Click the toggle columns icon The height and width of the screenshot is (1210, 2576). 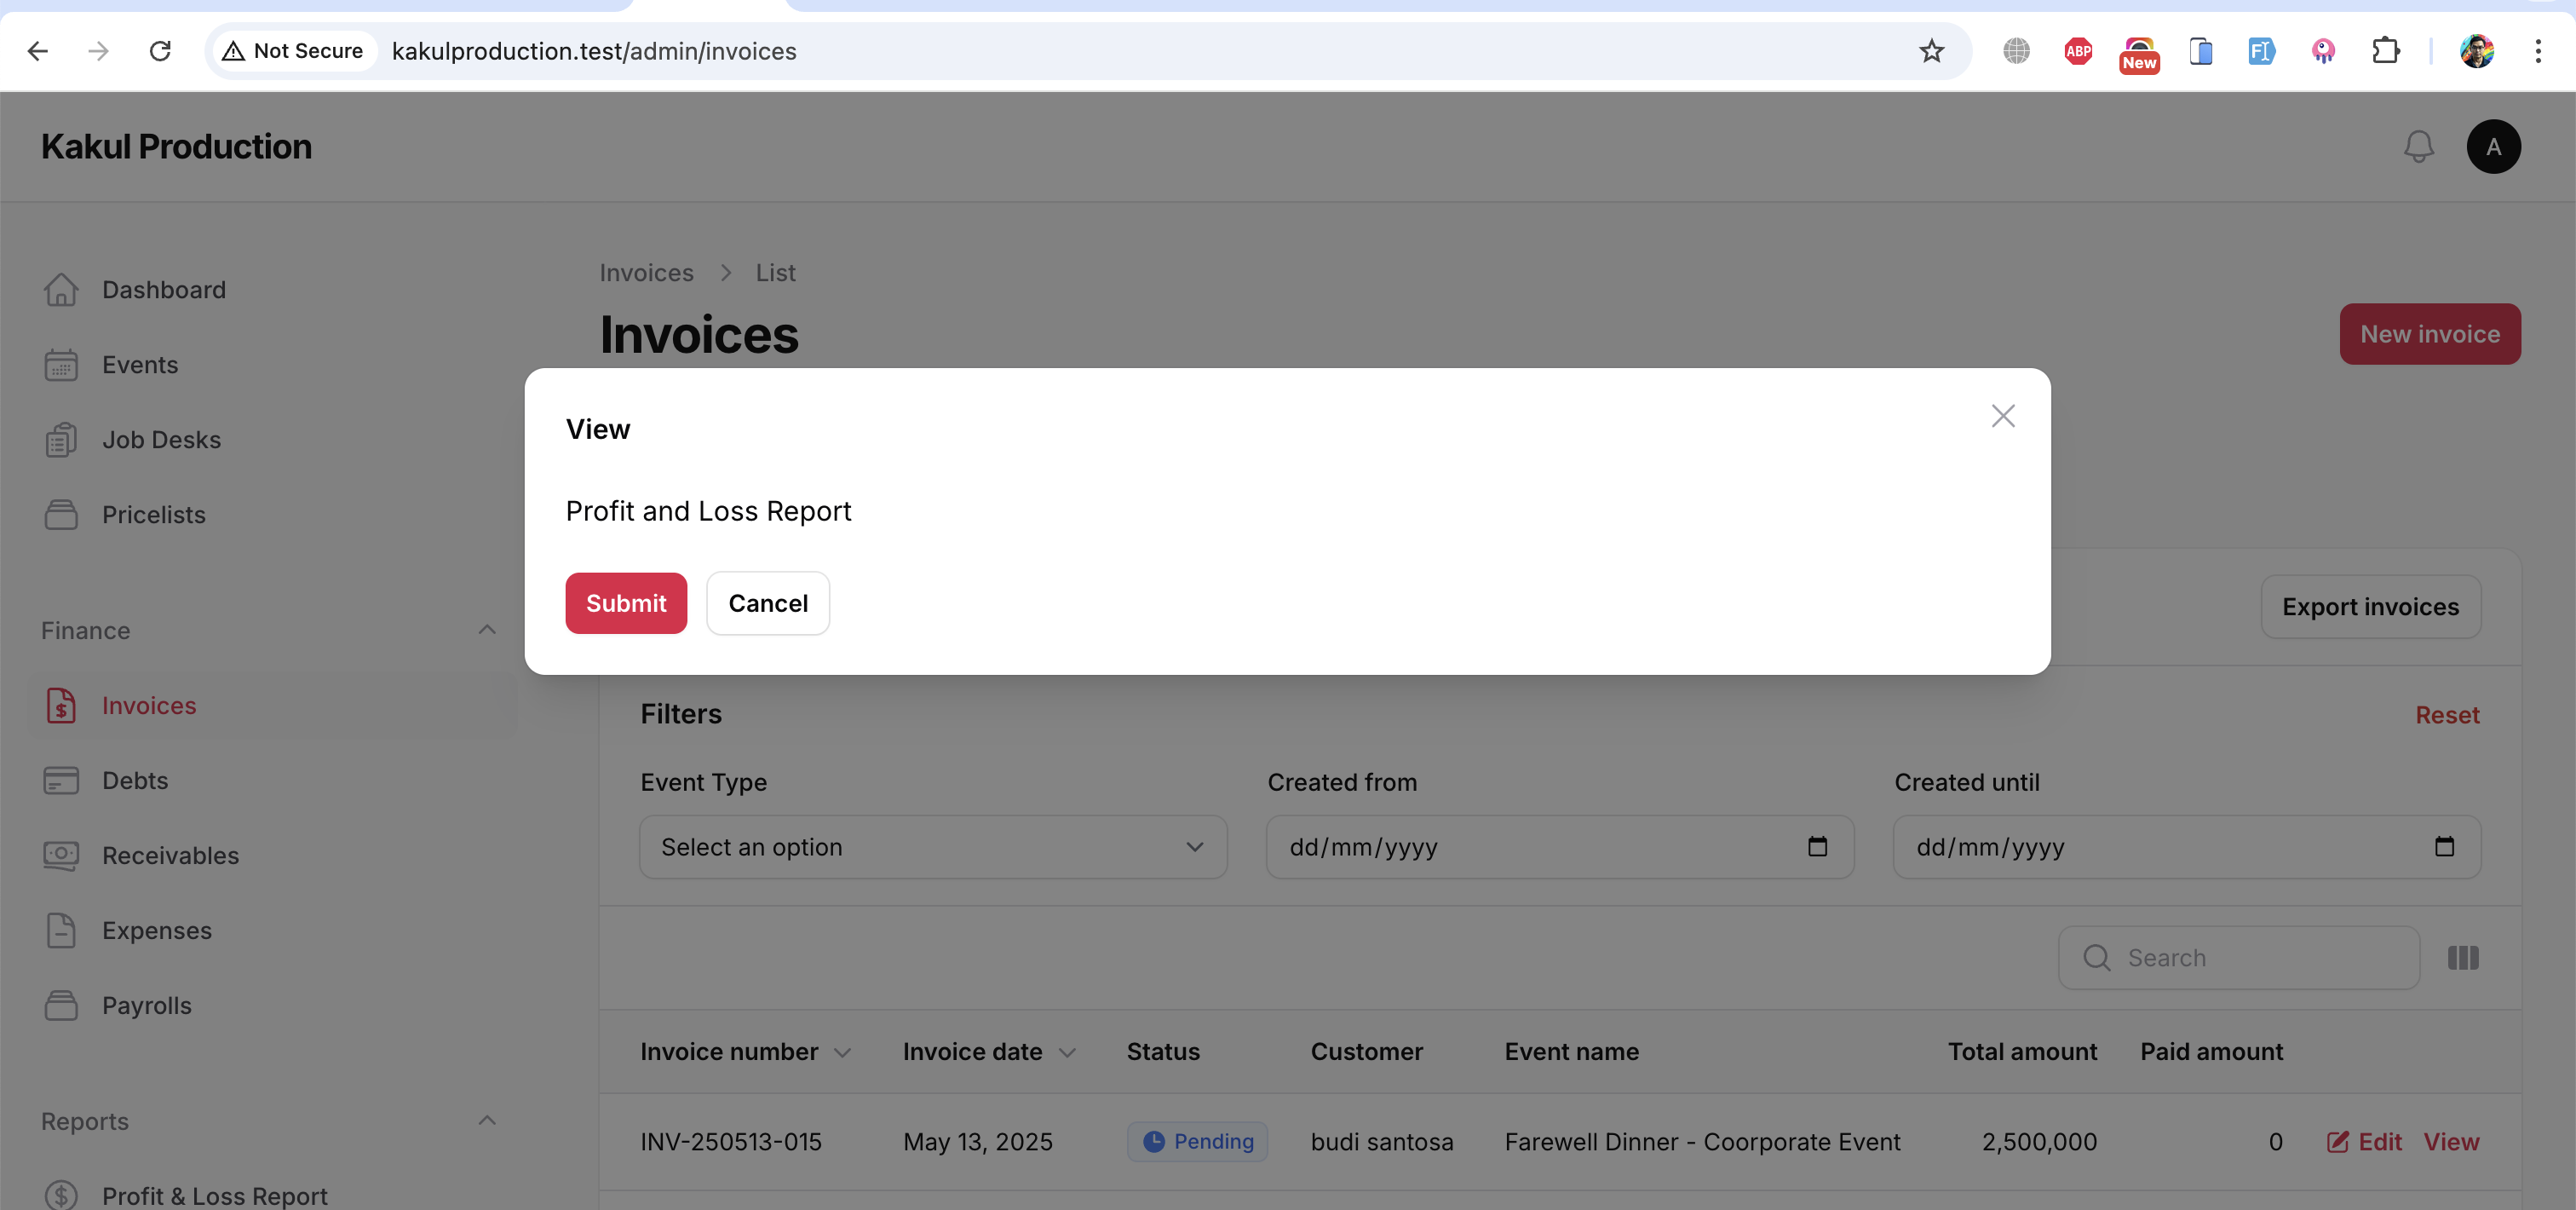[2462, 958]
